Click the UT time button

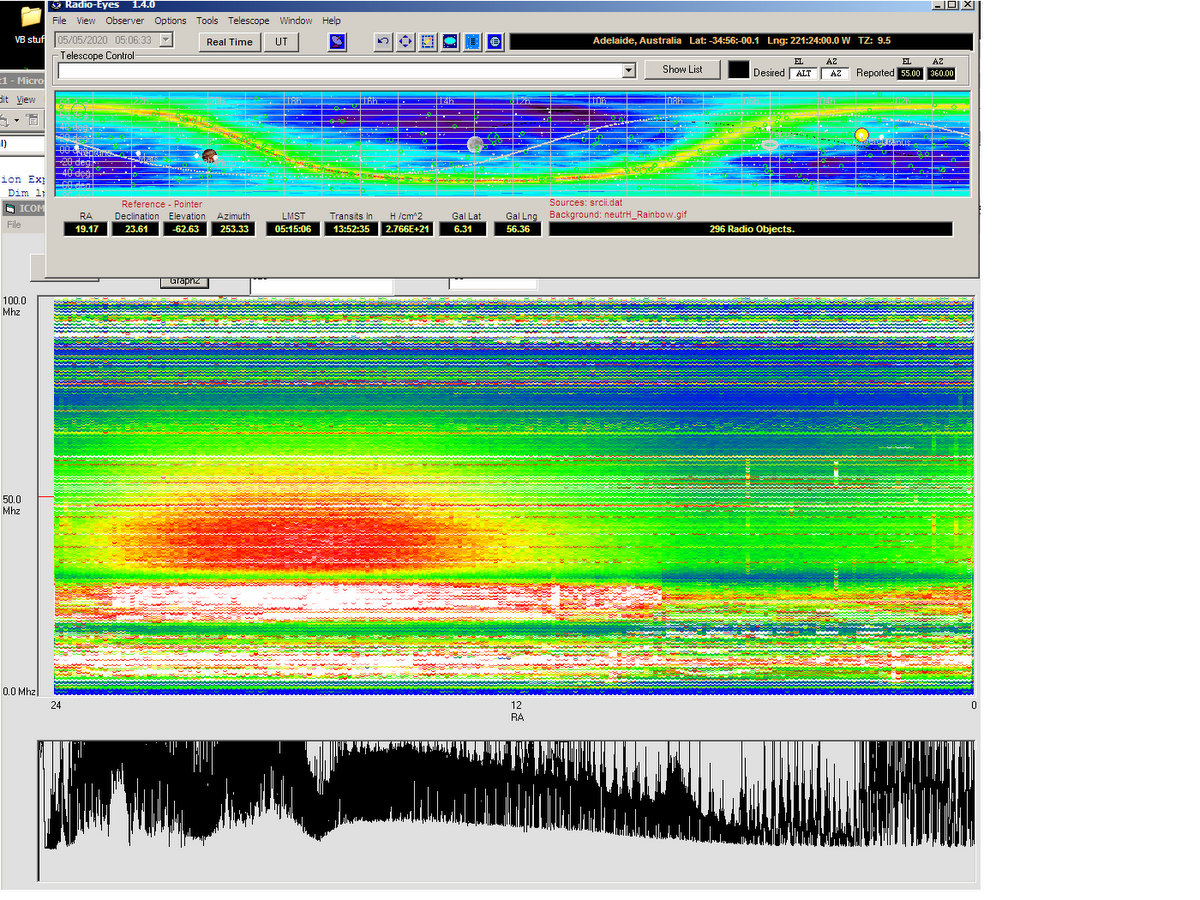281,42
